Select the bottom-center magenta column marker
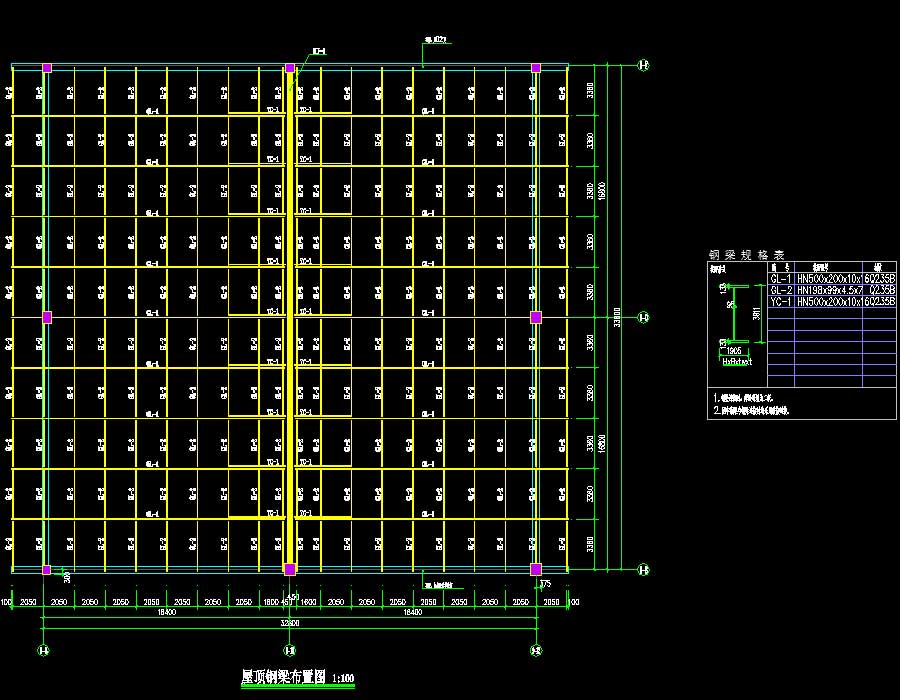900x700 pixels. pyautogui.click(x=290, y=569)
